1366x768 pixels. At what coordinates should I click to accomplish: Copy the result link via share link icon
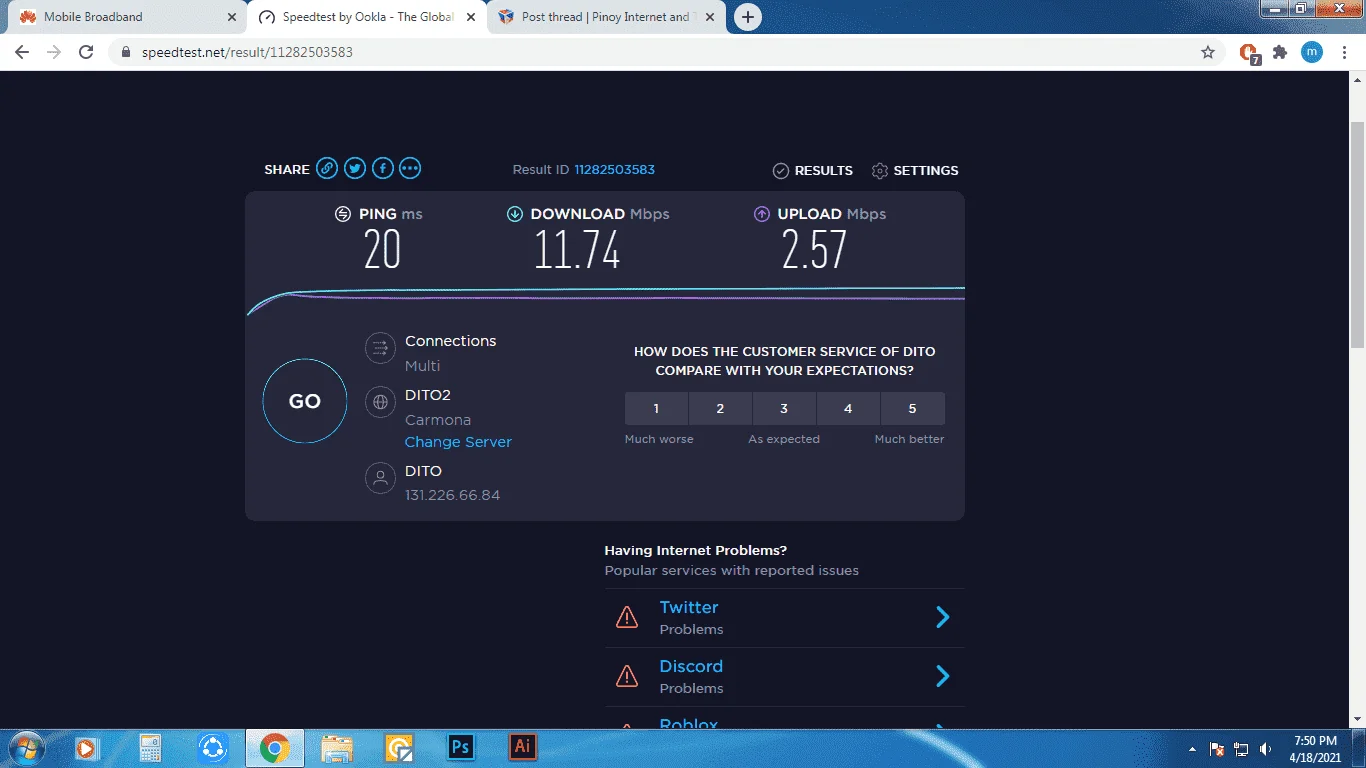tap(327, 169)
